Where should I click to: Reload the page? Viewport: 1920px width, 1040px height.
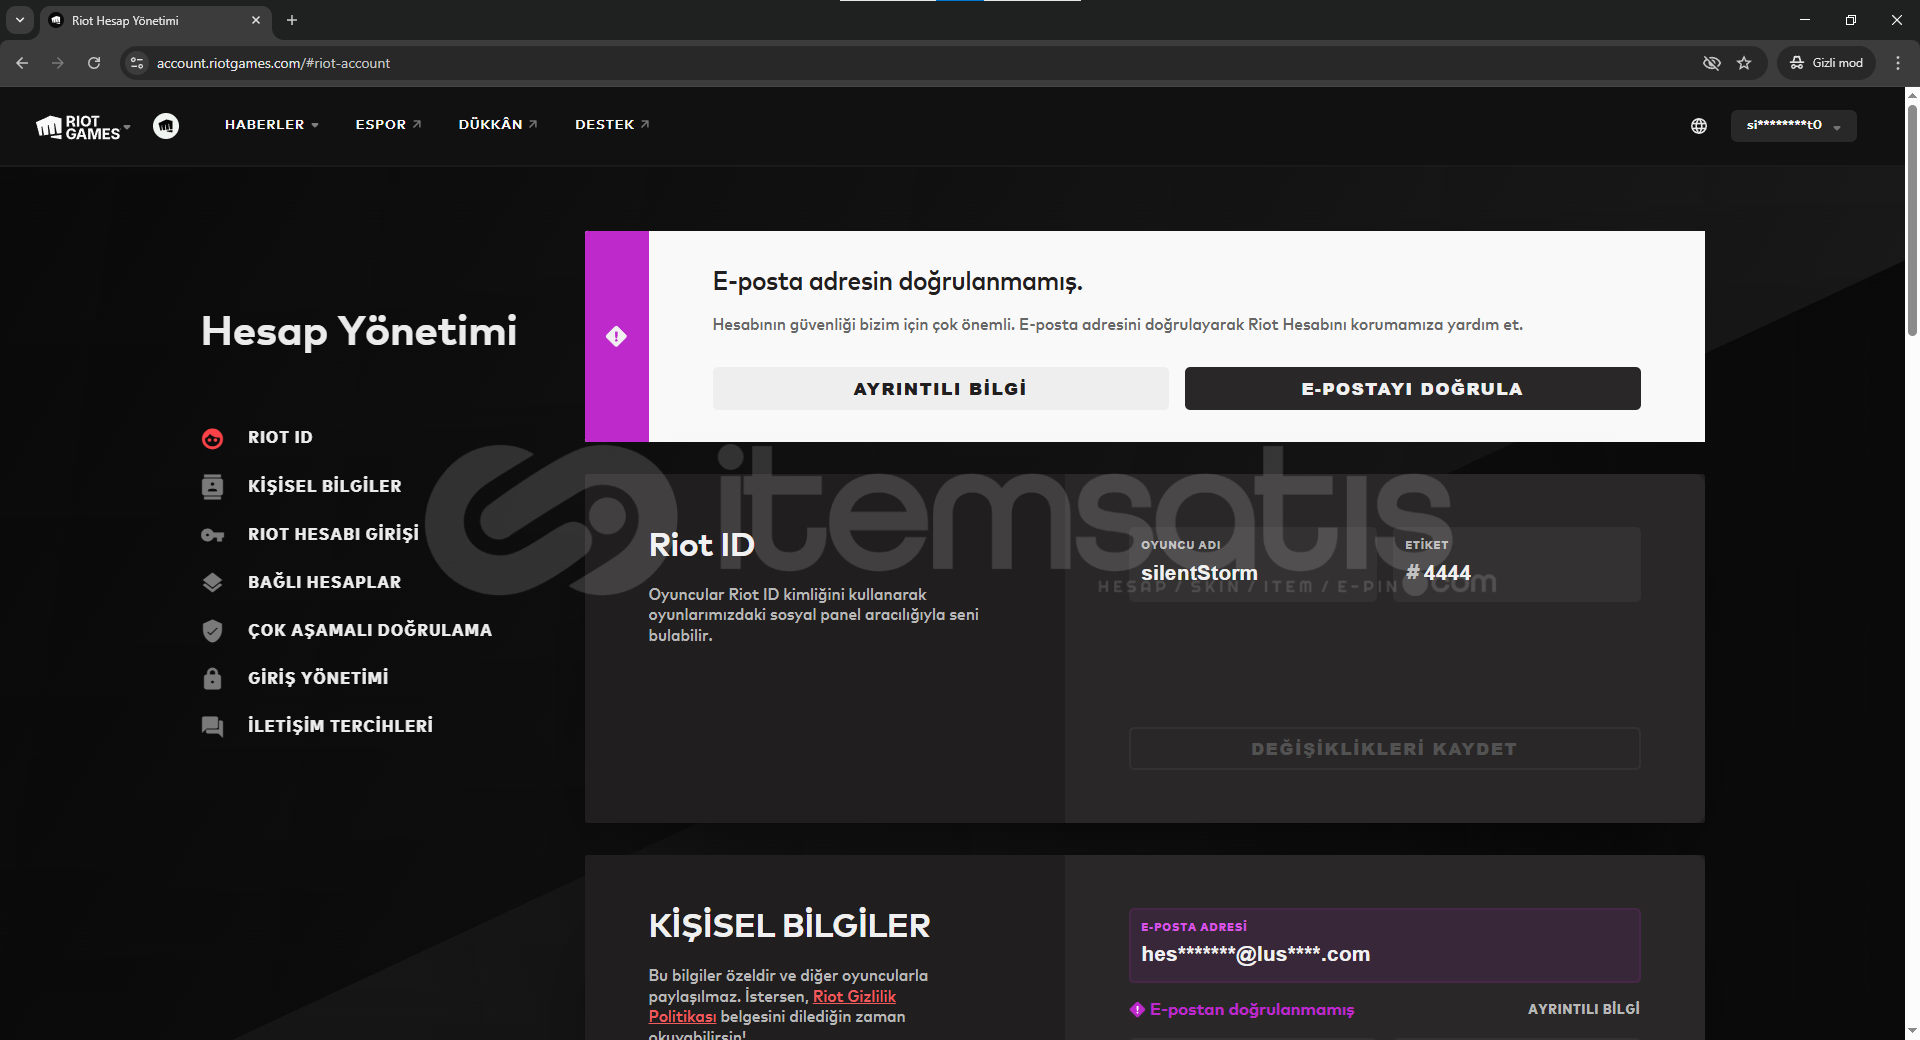(x=94, y=63)
